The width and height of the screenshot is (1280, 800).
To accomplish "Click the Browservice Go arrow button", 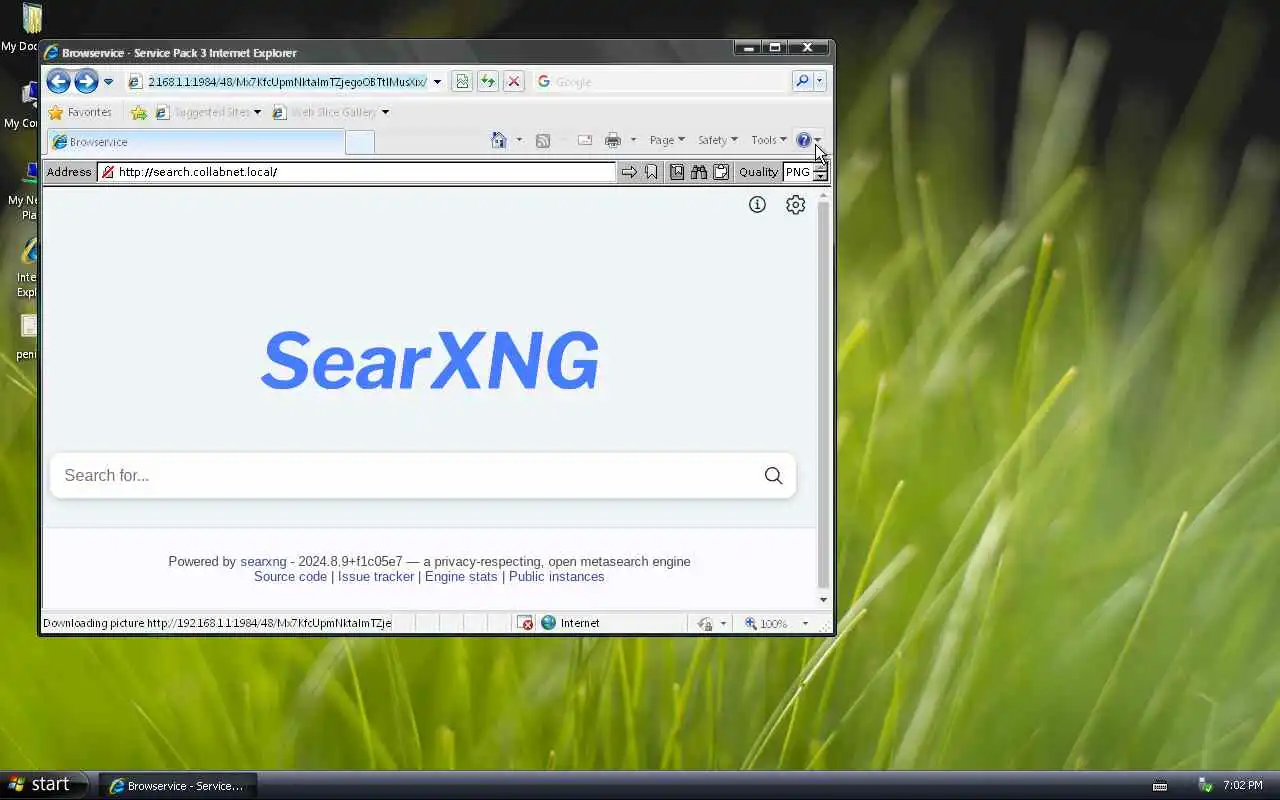I will point(629,172).
